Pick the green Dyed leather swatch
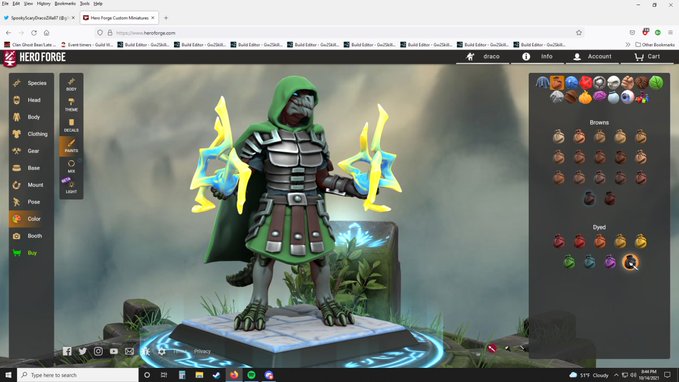This screenshot has width=679, height=382. [569, 262]
